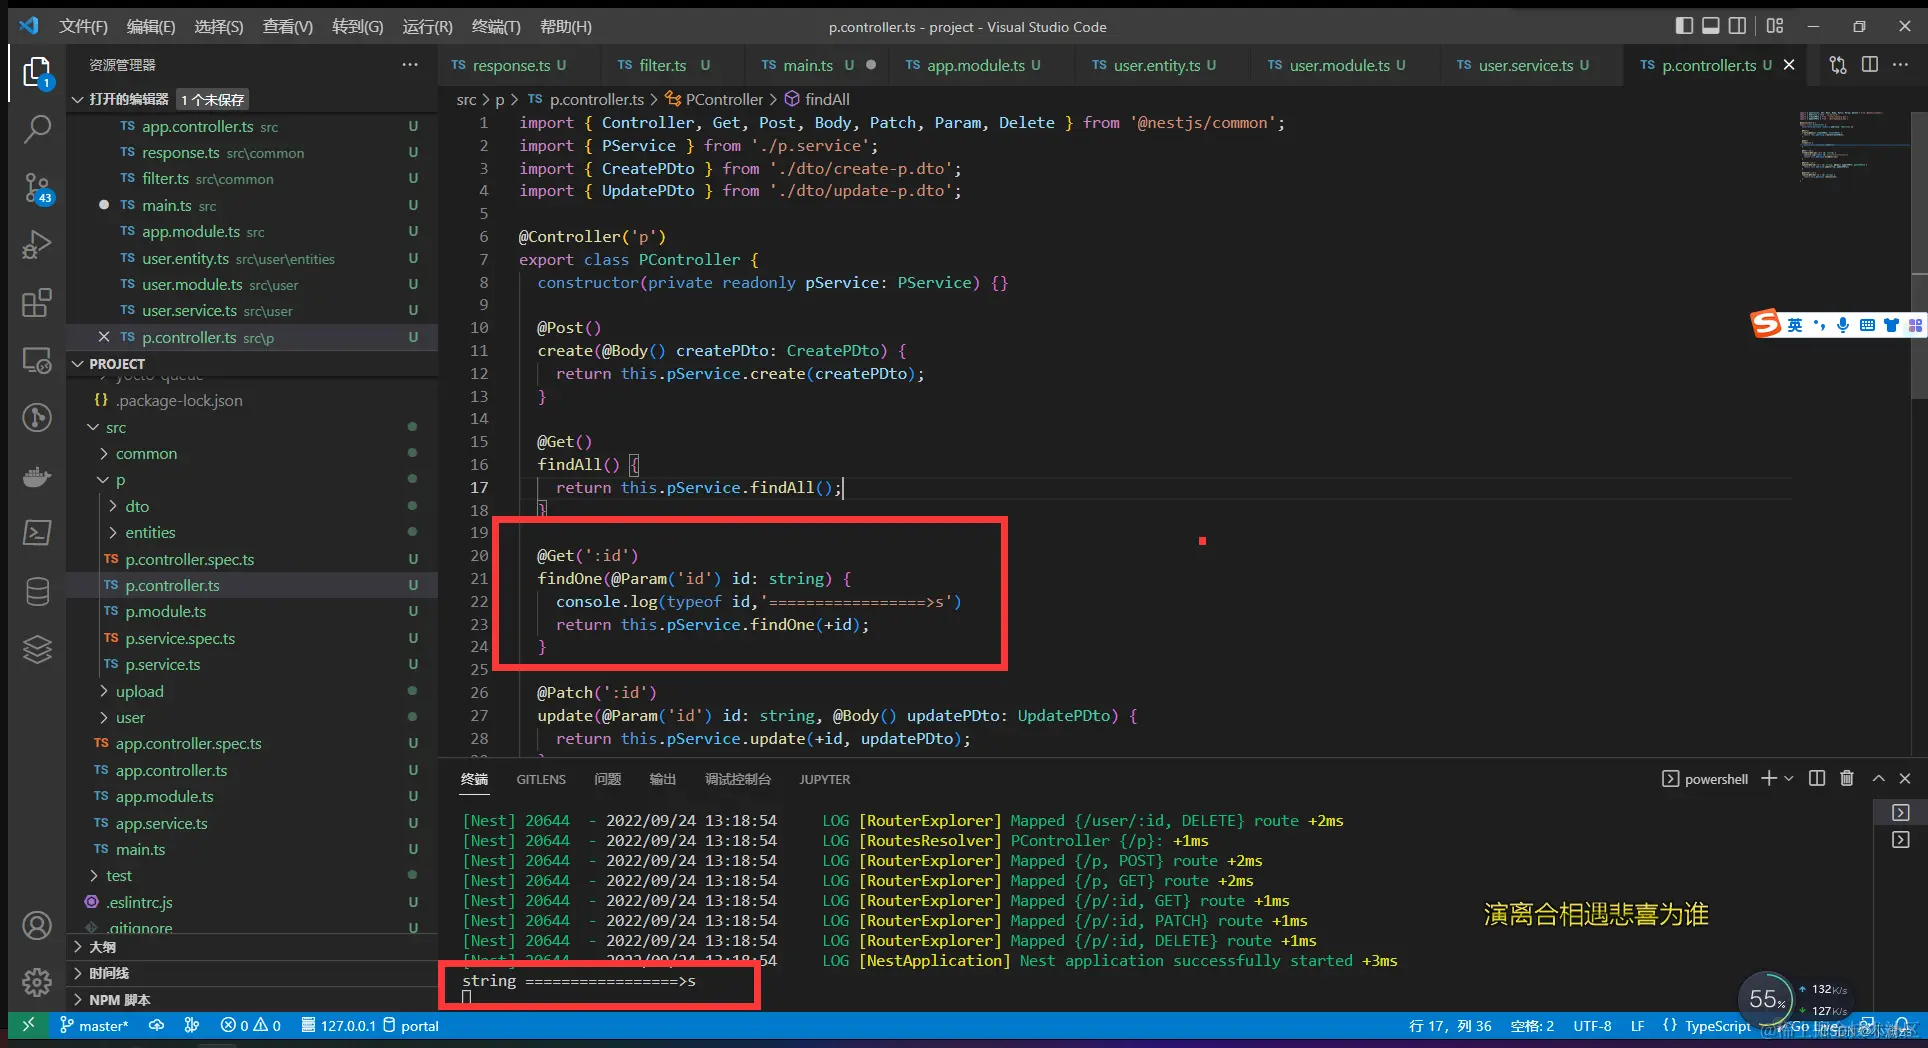The width and height of the screenshot is (1928, 1048).
Task: Open the Explorer view in the activity bar
Action: point(37,73)
